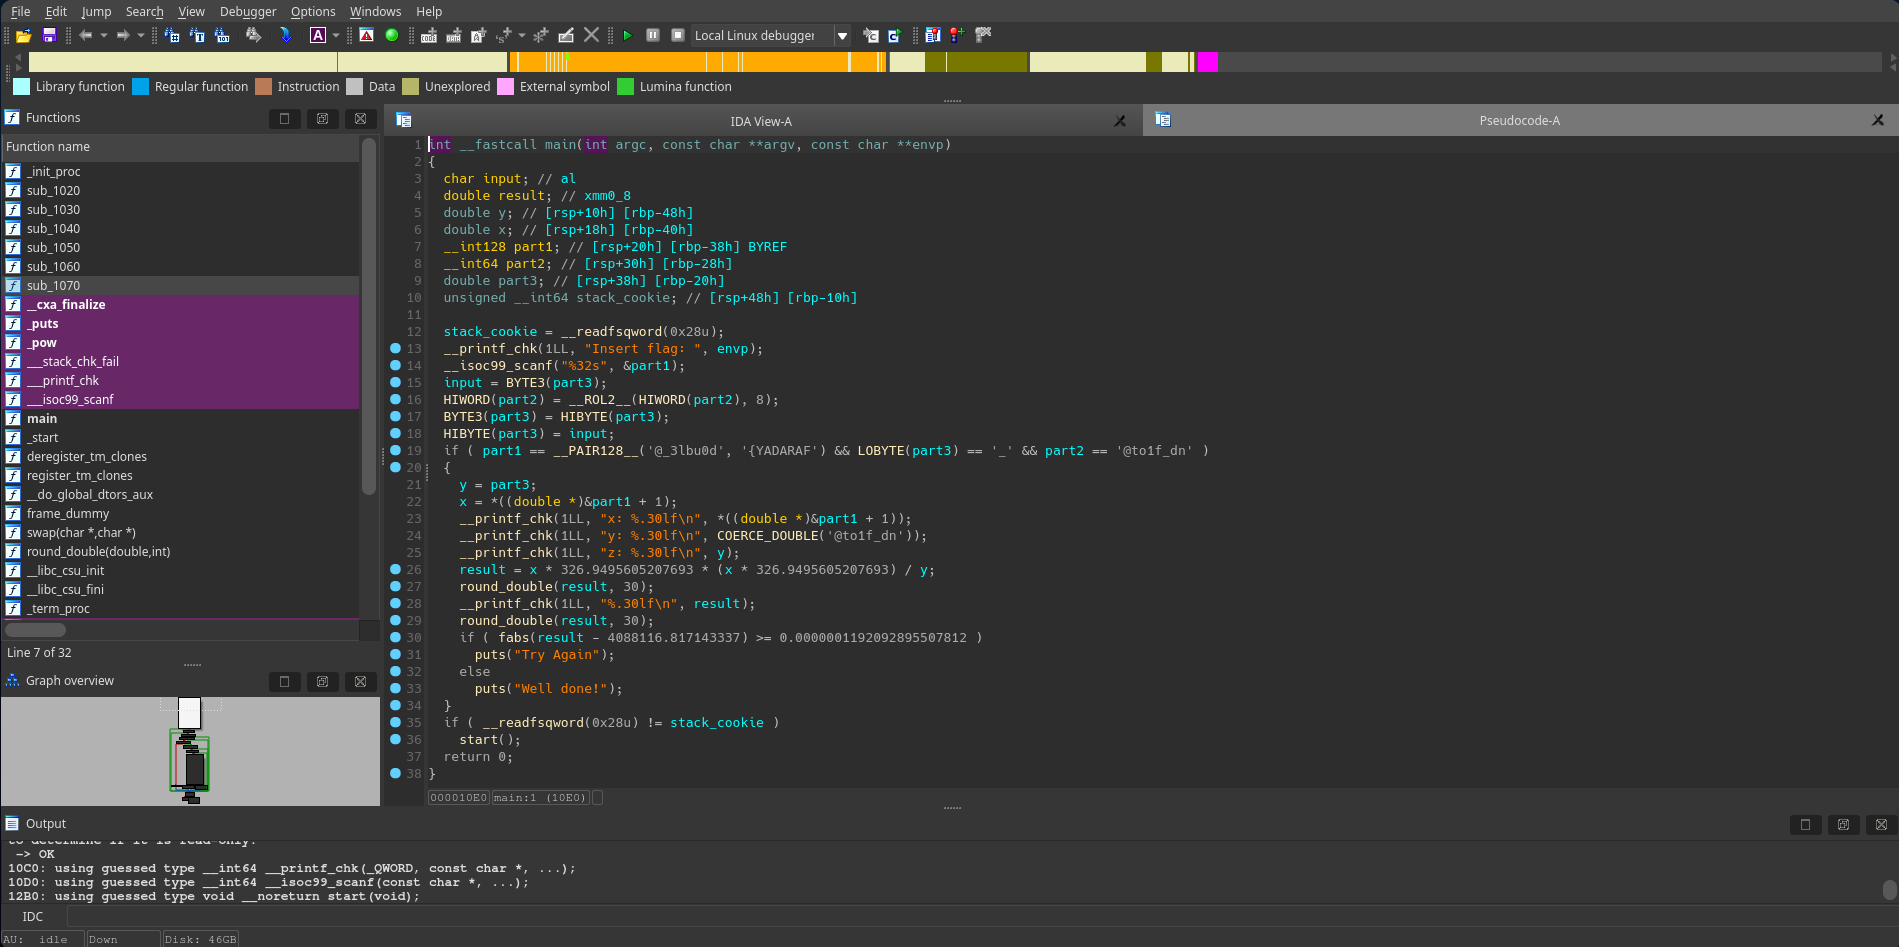
Task: Click the magenta segment in navigation band
Action: tap(1207, 62)
